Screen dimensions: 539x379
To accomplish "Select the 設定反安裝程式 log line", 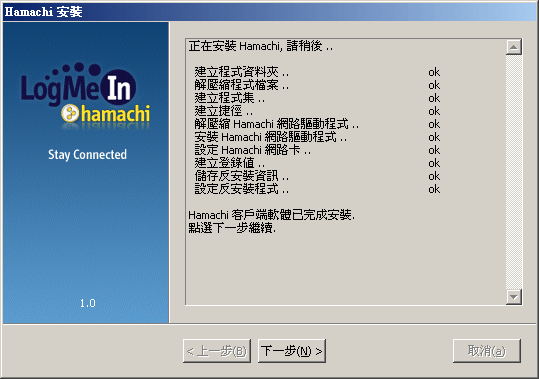I will click(242, 189).
